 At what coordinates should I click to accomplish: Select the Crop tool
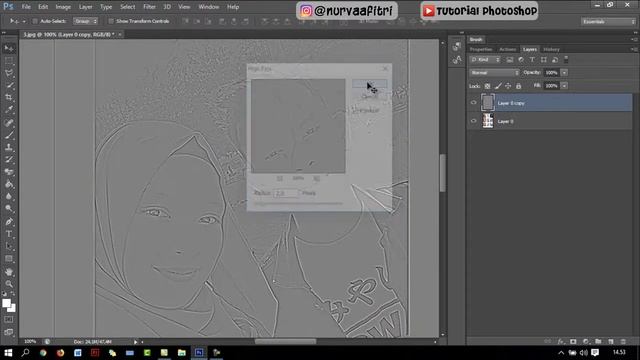point(9,98)
